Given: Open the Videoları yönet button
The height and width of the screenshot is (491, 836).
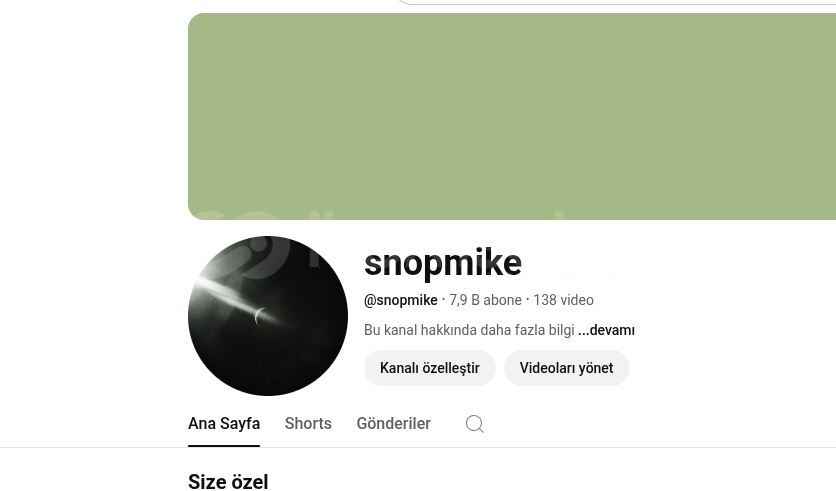Looking at the screenshot, I should 567,368.
